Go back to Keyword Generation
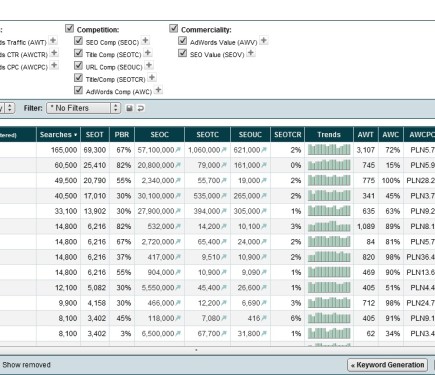Screen dimensions: 435x375 (387, 365)
